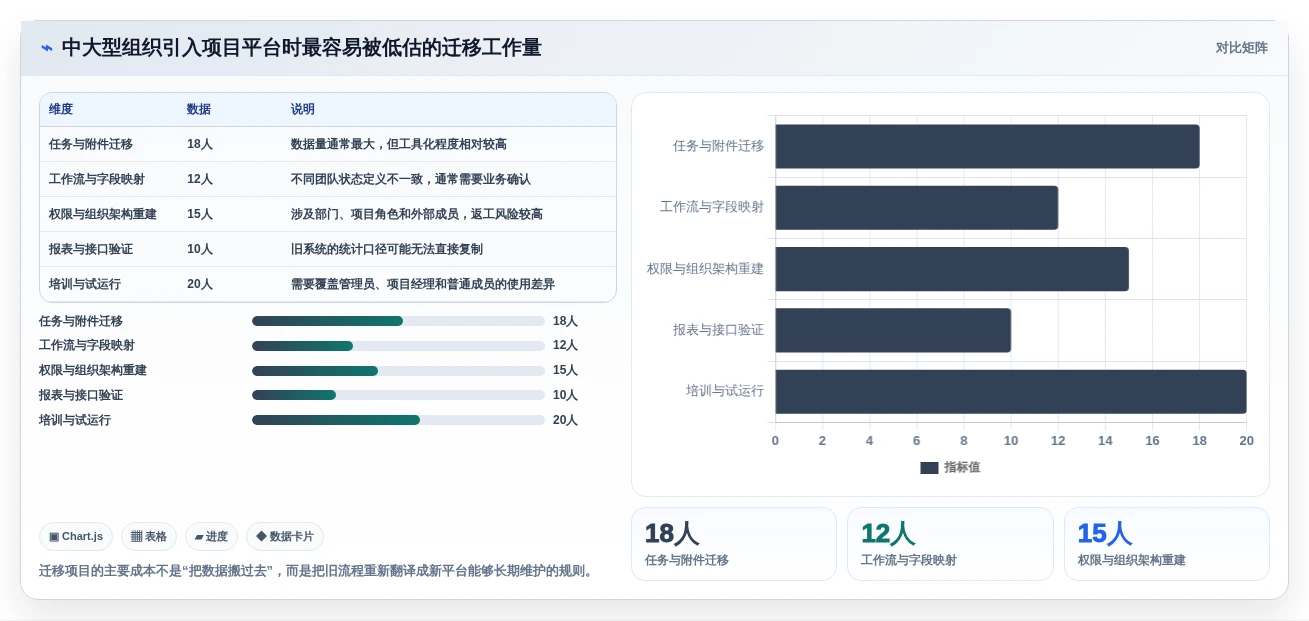Screen dimensions: 1309x621
Task: Click the 20人 value in the table
Action: (200, 284)
